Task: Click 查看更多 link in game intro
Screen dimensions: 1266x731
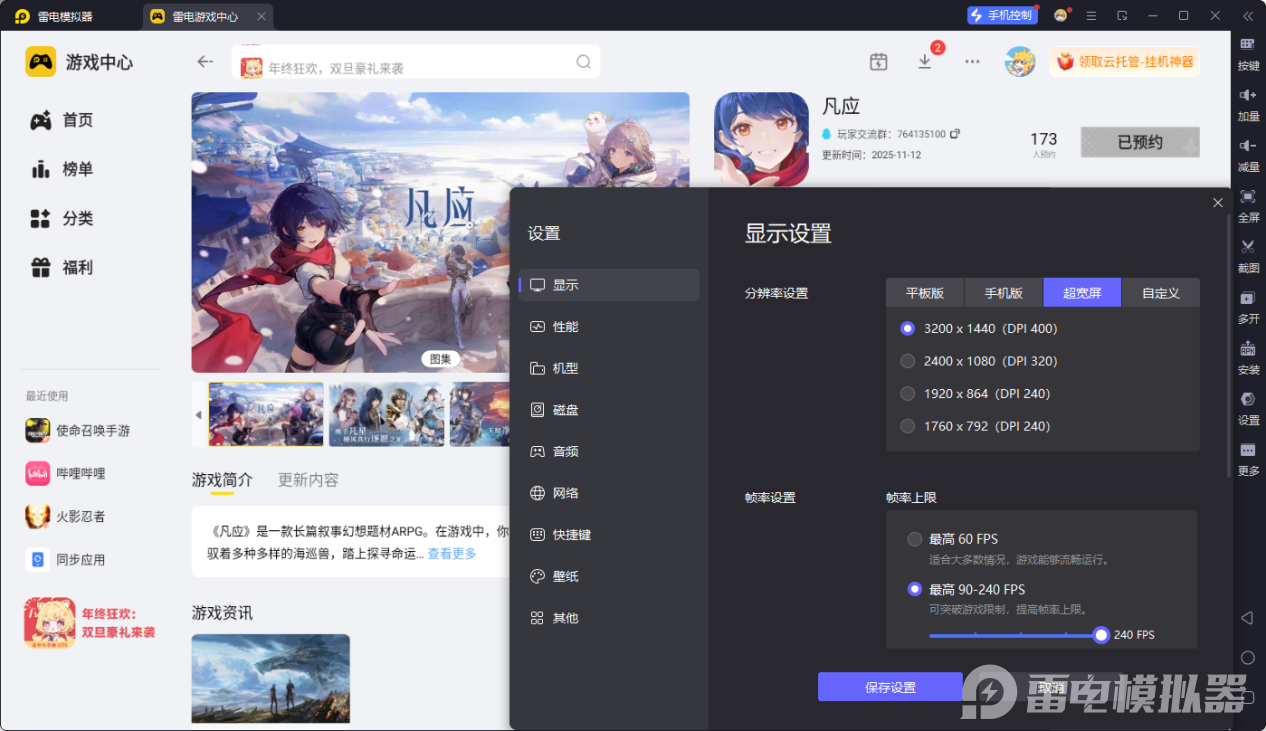Action: coord(452,554)
